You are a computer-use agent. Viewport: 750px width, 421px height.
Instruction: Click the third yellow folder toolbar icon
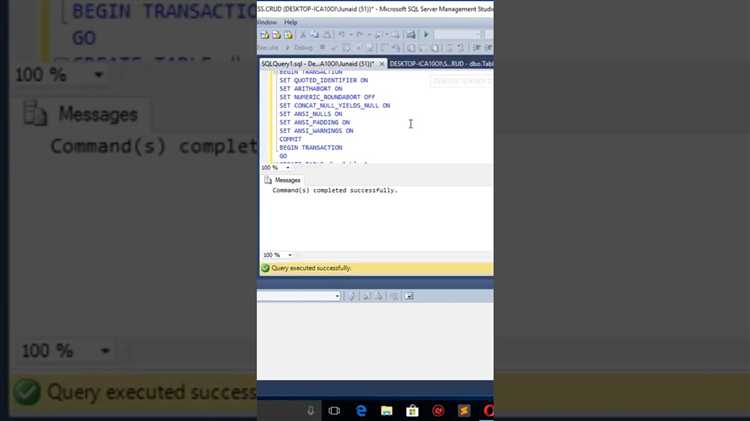coord(288,35)
